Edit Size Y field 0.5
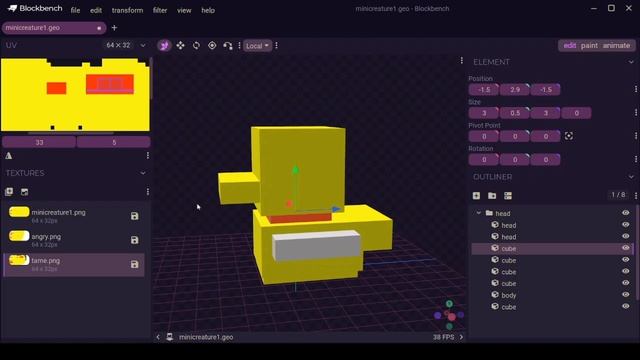This screenshot has height=360, width=640. 515,113
